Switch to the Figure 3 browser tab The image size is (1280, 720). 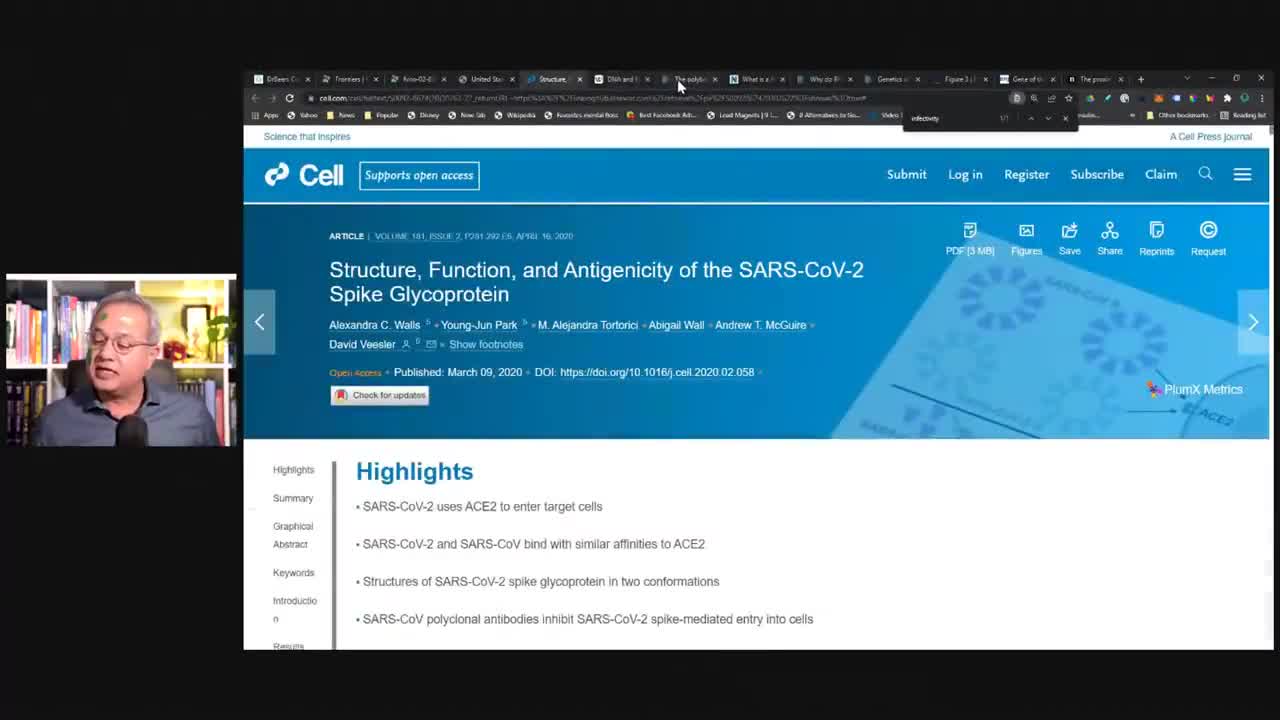tap(958, 79)
